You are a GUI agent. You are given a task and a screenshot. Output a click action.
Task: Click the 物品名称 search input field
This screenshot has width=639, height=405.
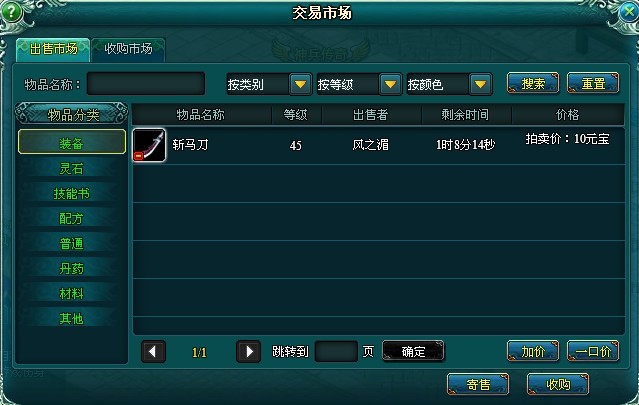(x=146, y=84)
